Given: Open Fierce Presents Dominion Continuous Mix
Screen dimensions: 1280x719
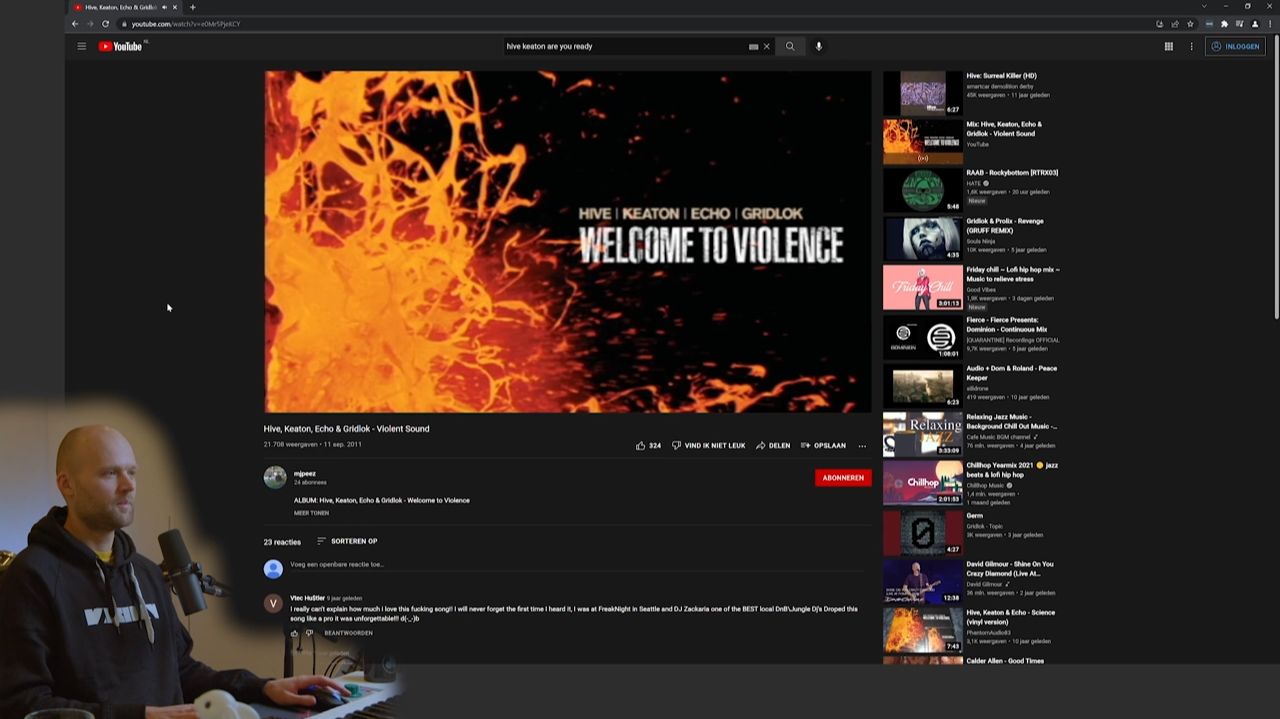Looking at the screenshot, I should (1006, 324).
